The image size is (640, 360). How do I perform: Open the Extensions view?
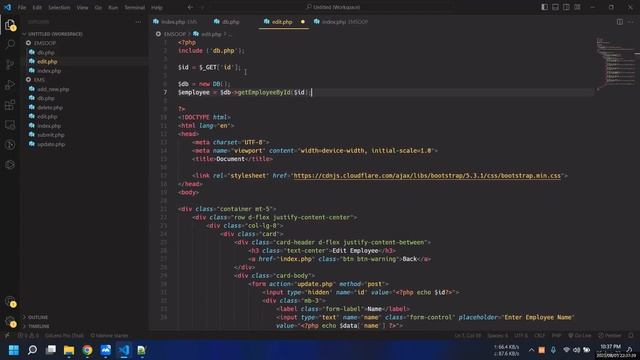[x=10, y=105]
